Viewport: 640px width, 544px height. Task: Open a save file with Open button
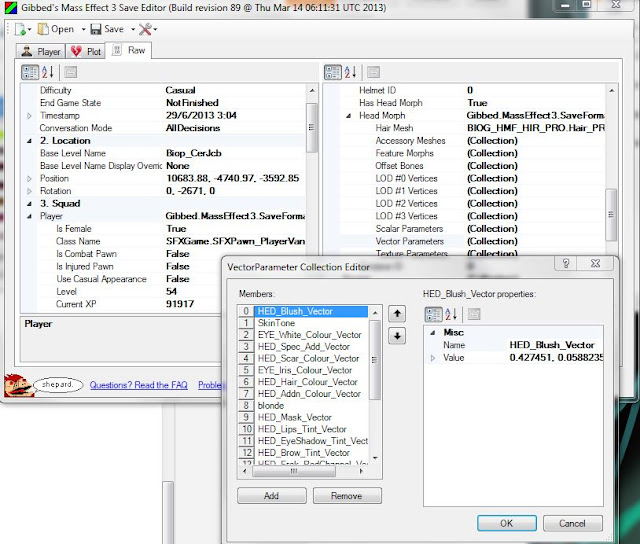tap(56, 29)
